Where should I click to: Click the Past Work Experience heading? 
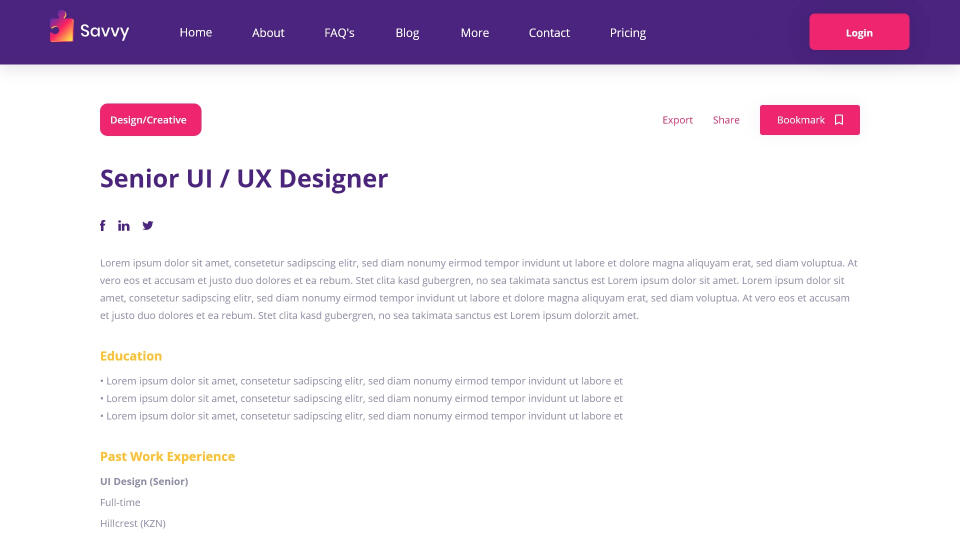point(167,456)
